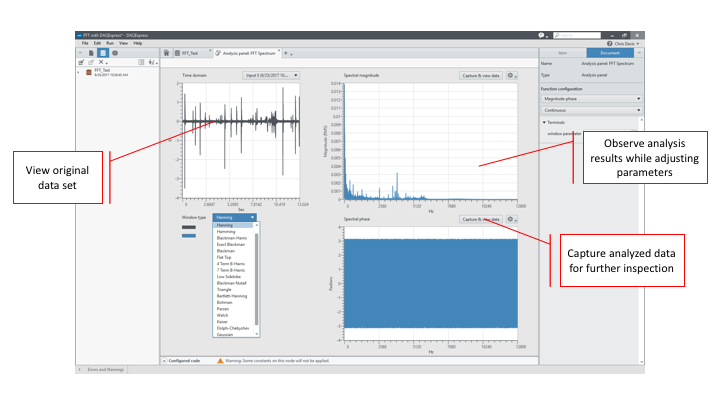This screenshot has height=405, width=720.
Task: Open the Spectral phase gear settings
Action: 511,219
